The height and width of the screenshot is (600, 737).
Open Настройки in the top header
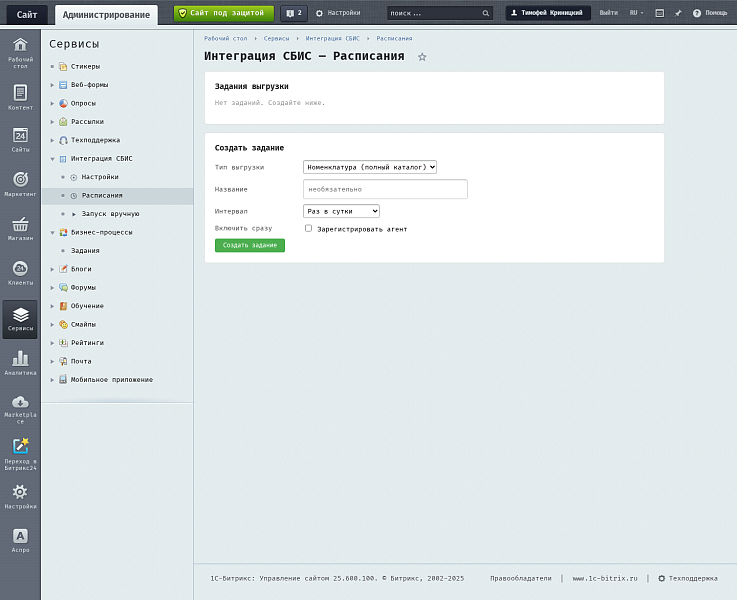(338, 13)
